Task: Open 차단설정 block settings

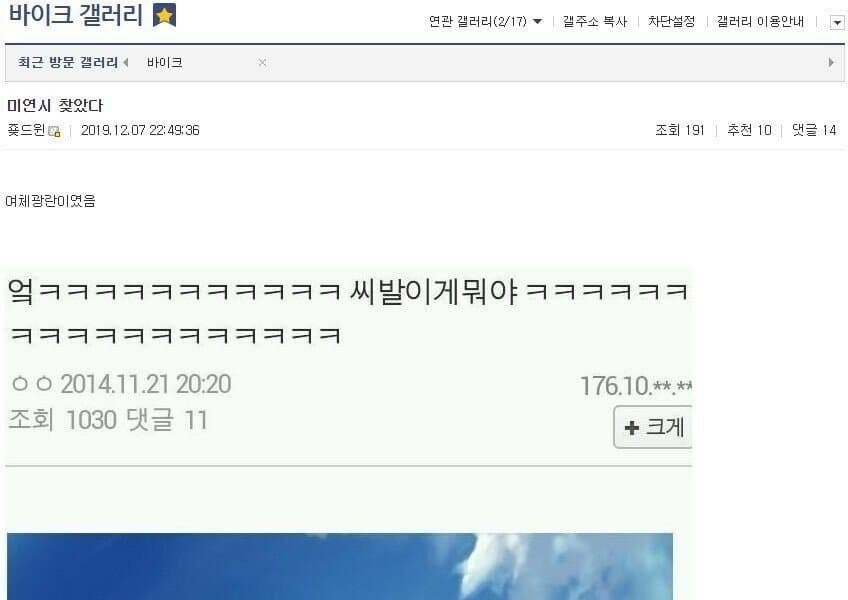Action: tap(672, 22)
